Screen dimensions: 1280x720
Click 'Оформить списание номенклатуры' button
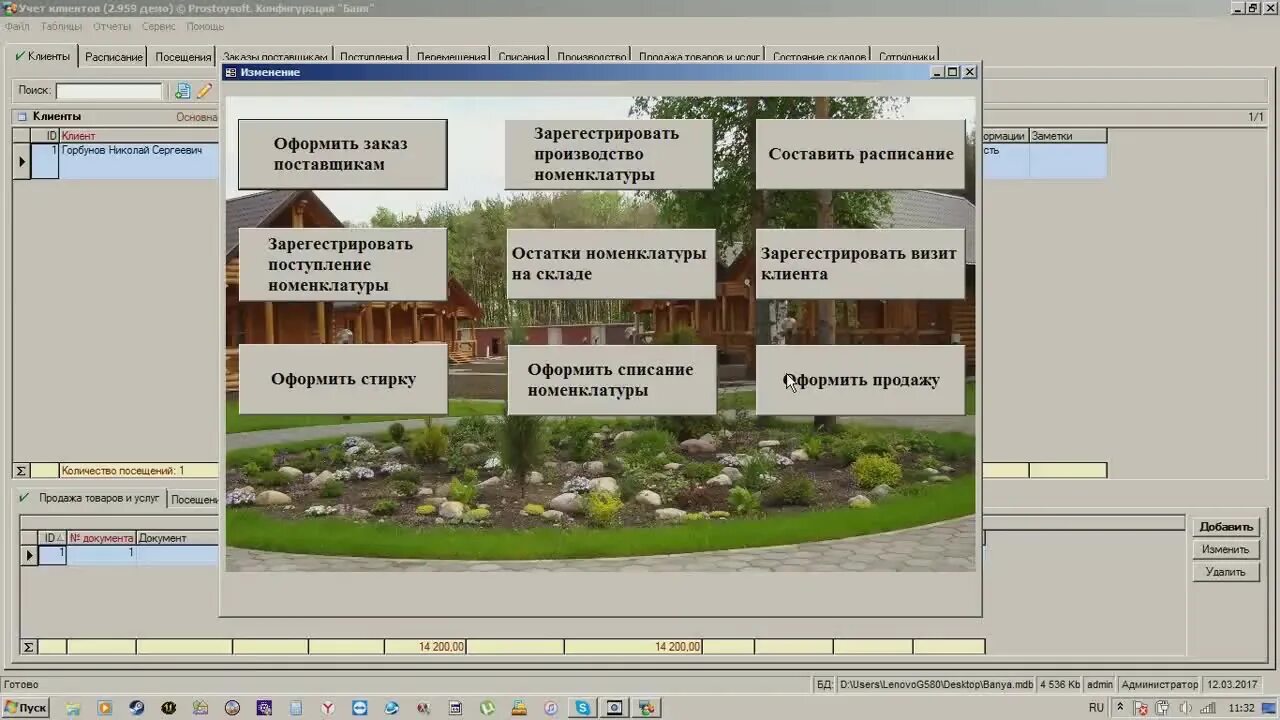click(611, 380)
